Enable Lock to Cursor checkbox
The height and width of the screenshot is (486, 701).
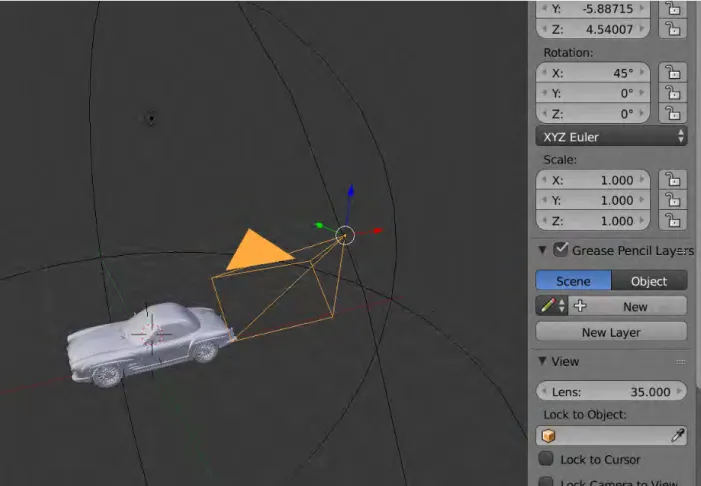coord(546,459)
